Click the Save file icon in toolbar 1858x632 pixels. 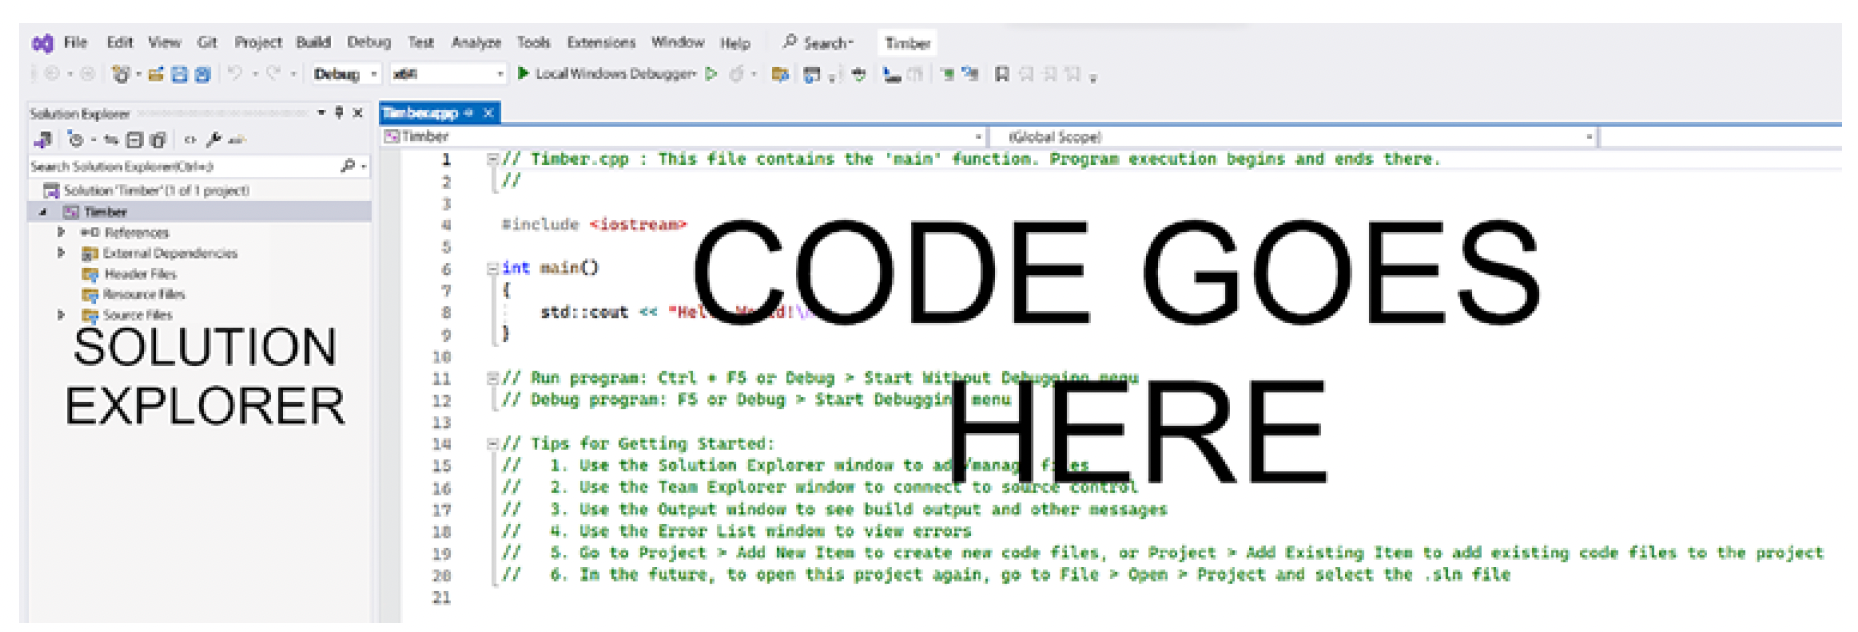click(x=179, y=74)
